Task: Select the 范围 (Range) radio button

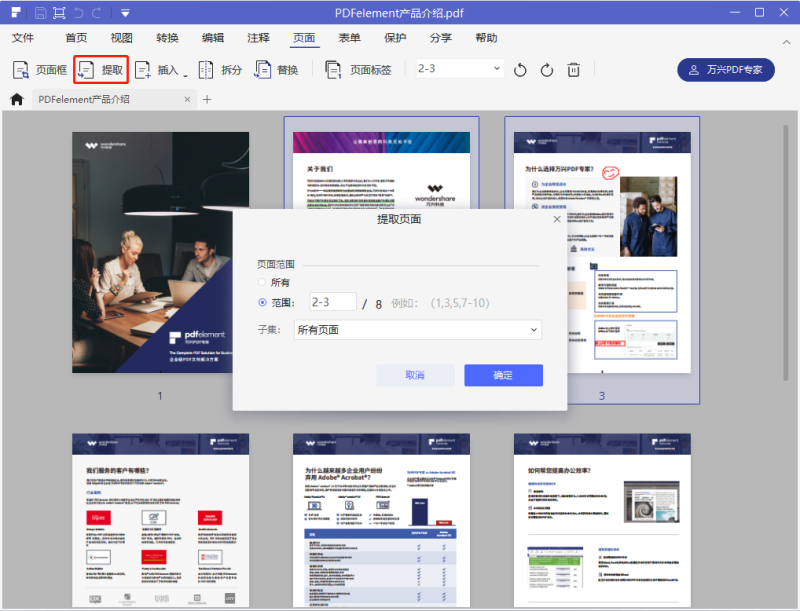Action: 263,302
